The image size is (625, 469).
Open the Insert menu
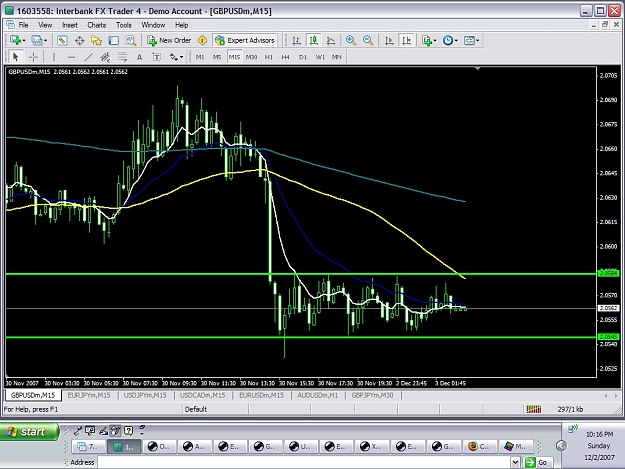pos(70,25)
